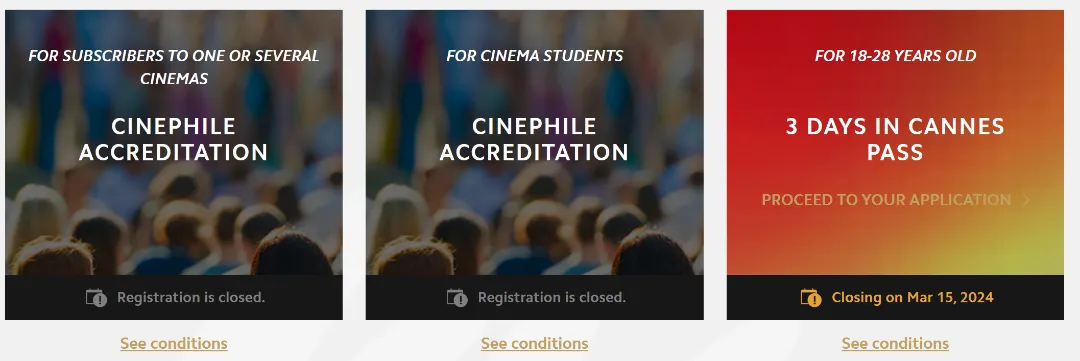Click Cinephile Accreditation title for subscribers
The height and width of the screenshot is (361, 1080).
[x=174, y=139]
